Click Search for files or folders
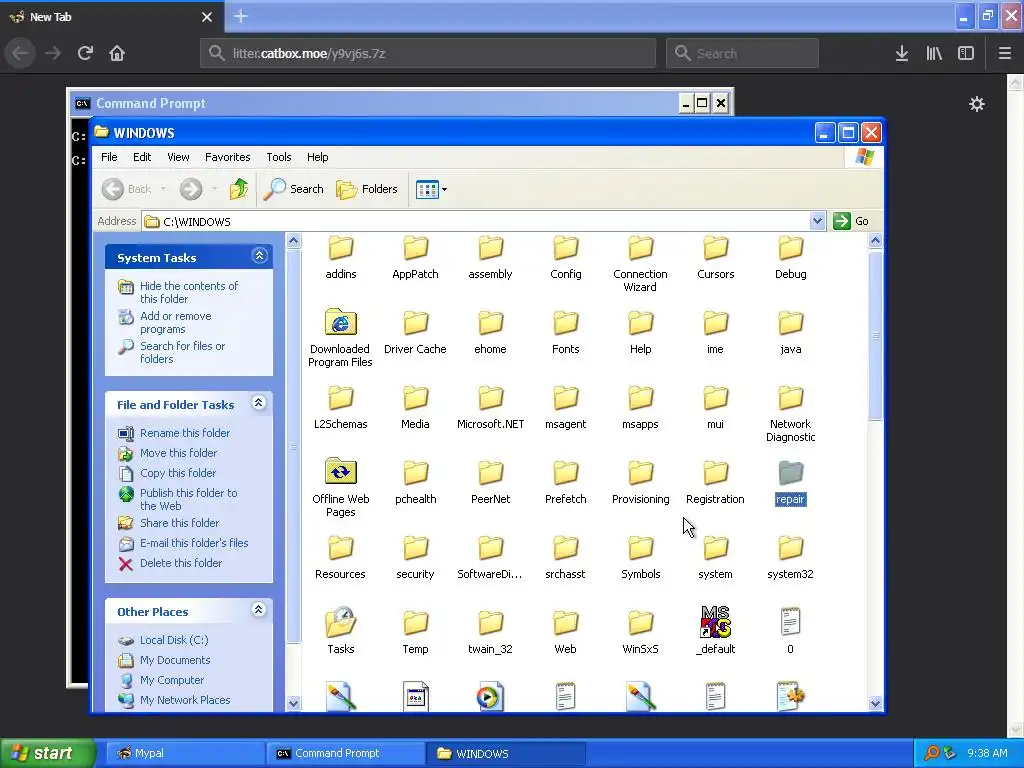This screenshot has height=768, width=1024. 182,353
